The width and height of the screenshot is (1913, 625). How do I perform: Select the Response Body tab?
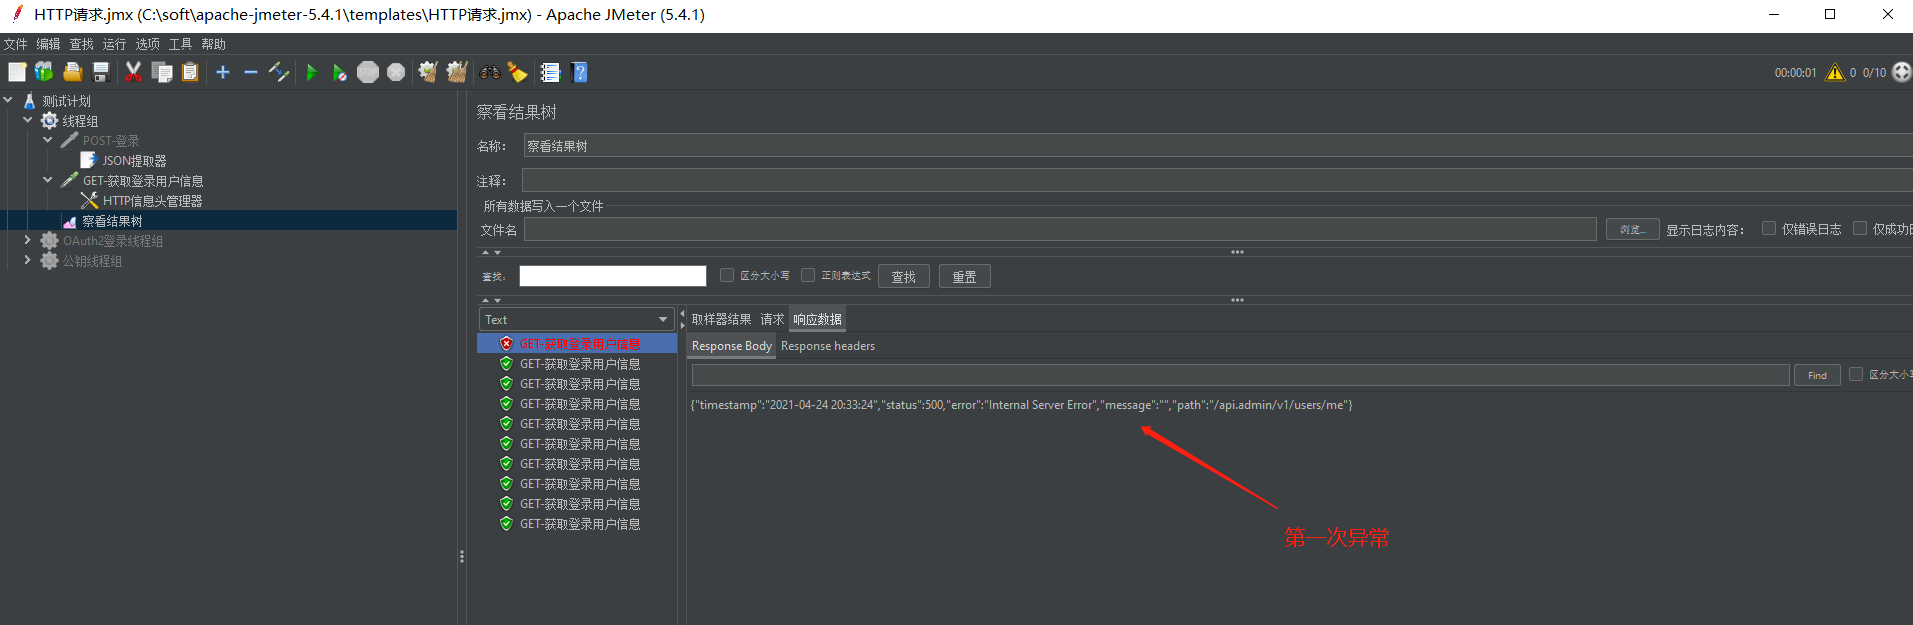click(x=731, y=346)
